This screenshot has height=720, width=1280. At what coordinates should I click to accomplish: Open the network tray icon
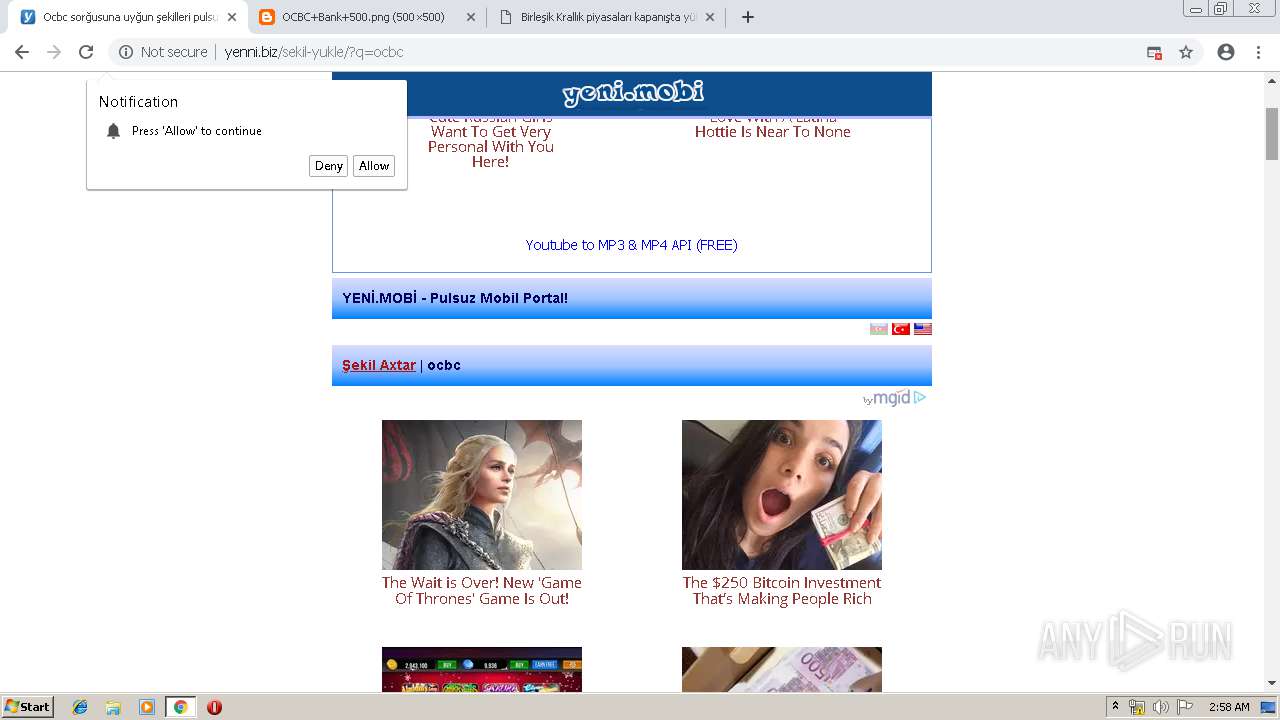[x=1137, y=707]
